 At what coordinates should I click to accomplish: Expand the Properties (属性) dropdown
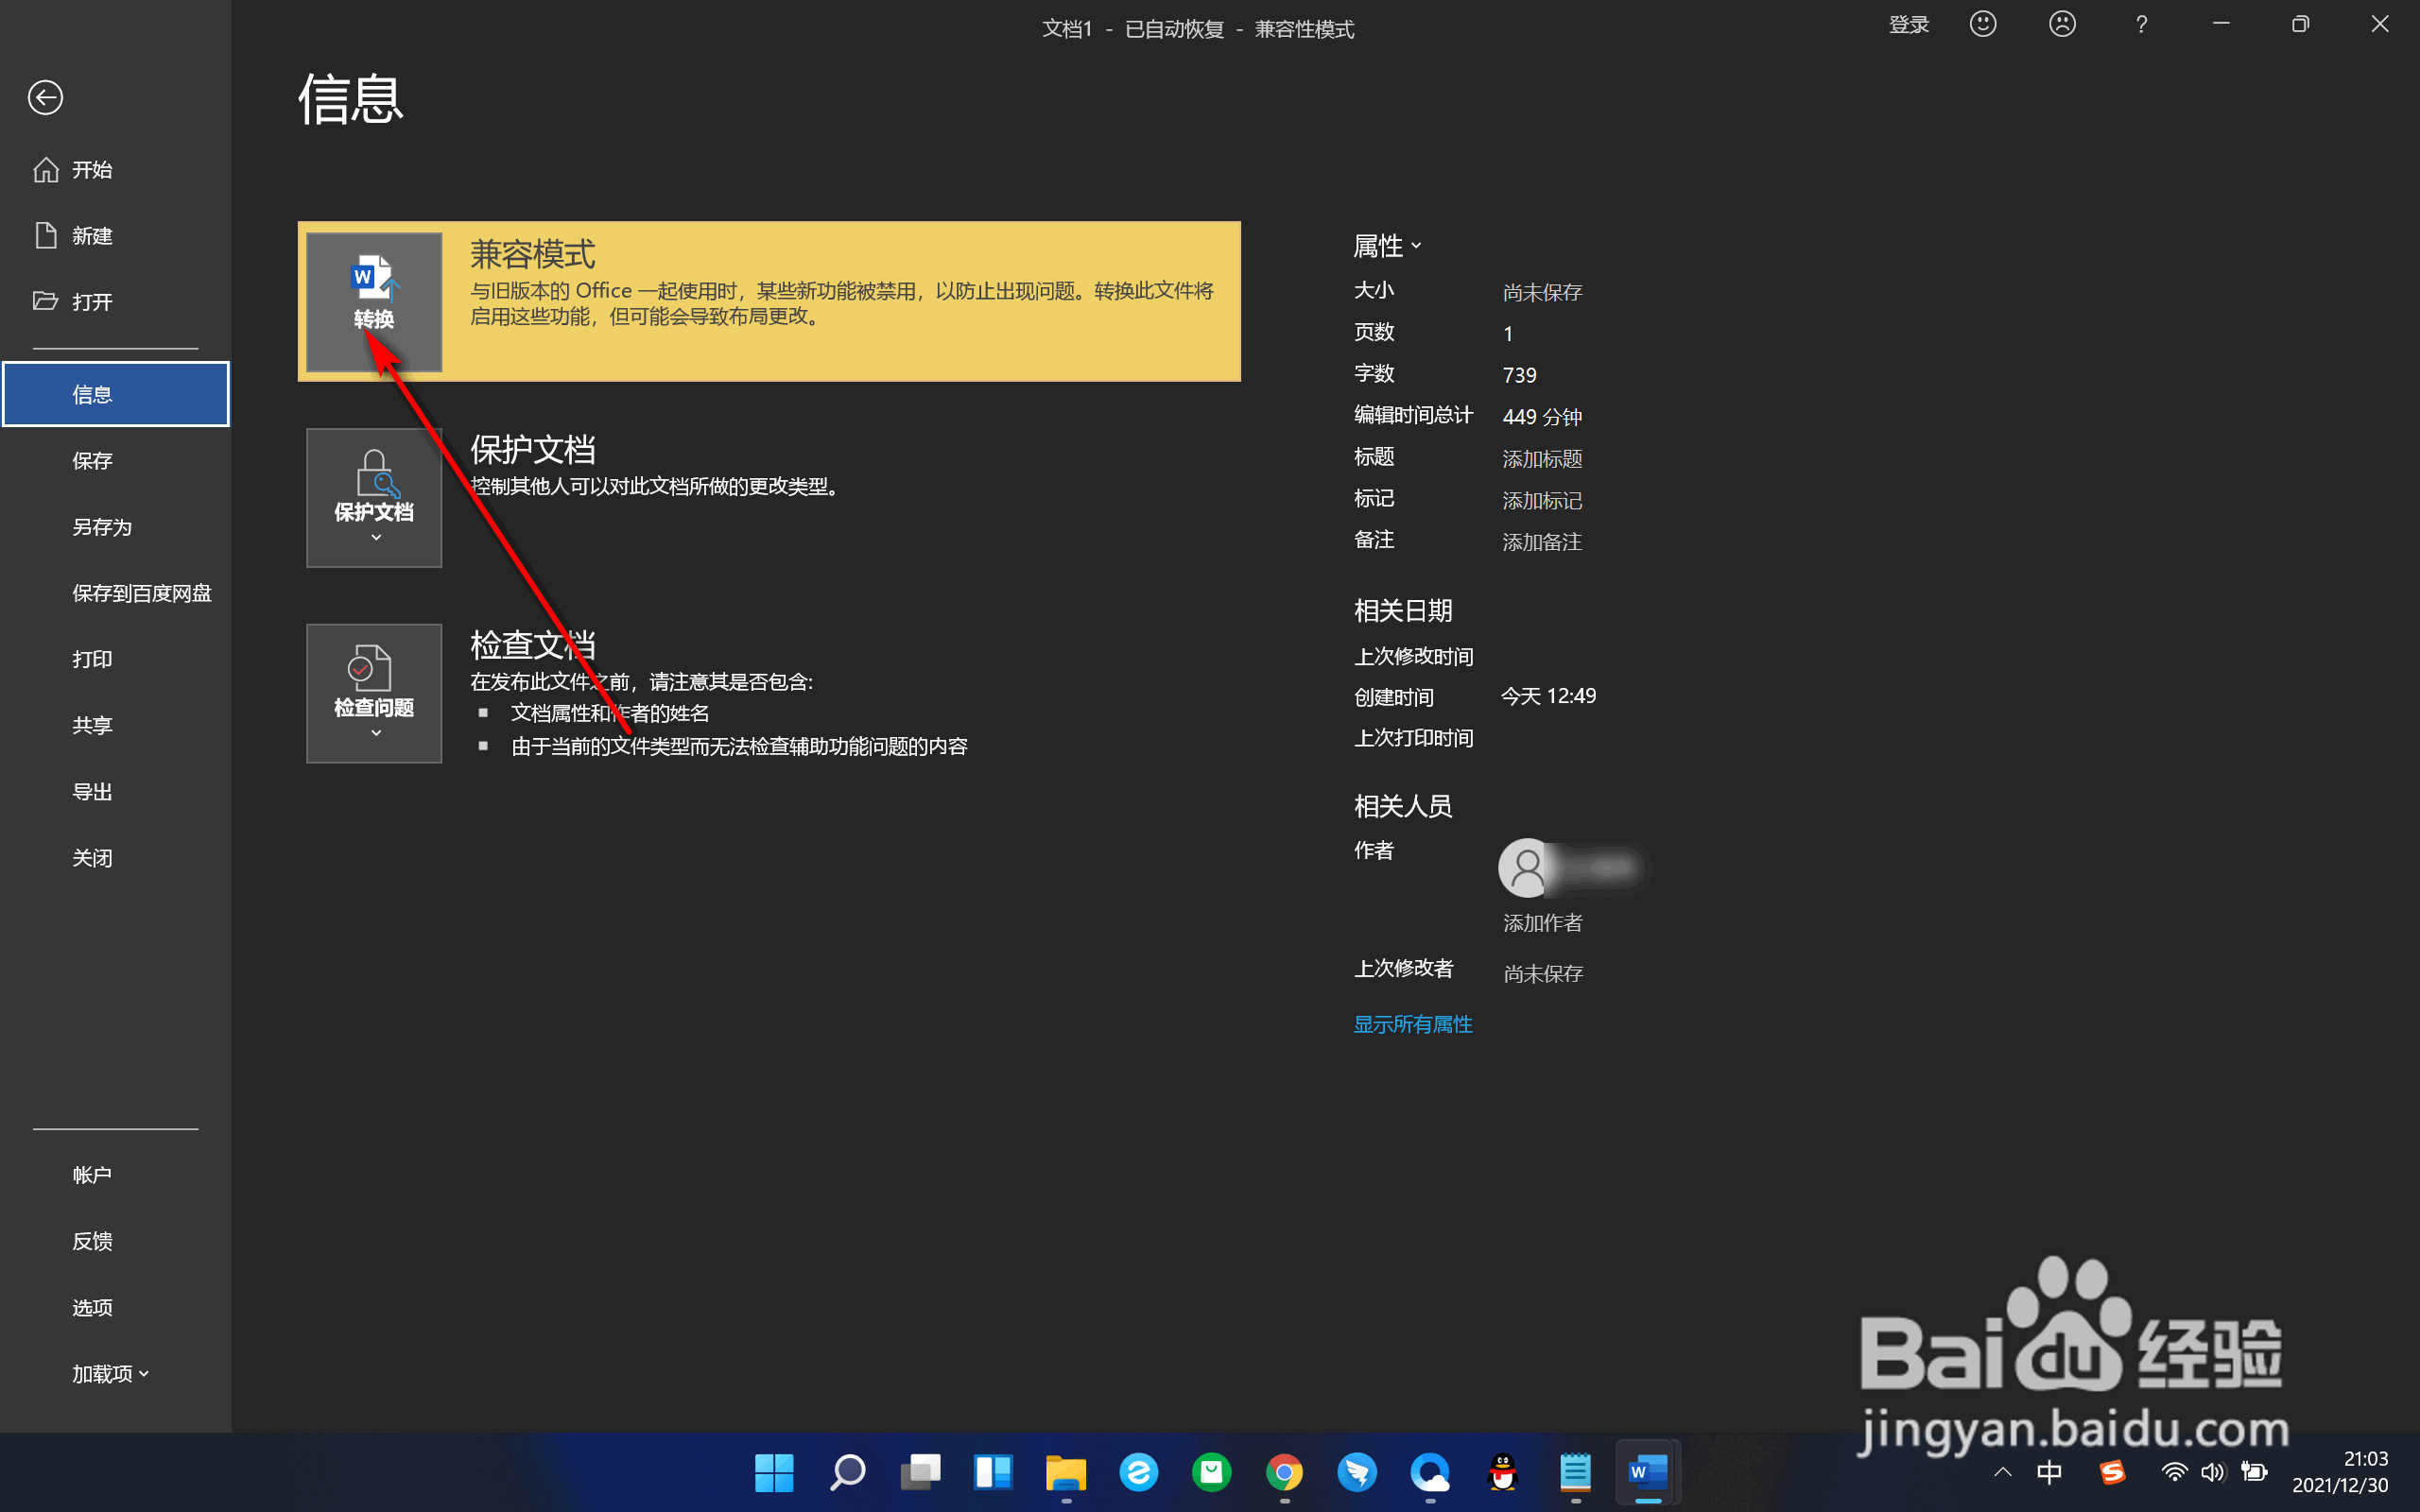(1386, 246)
